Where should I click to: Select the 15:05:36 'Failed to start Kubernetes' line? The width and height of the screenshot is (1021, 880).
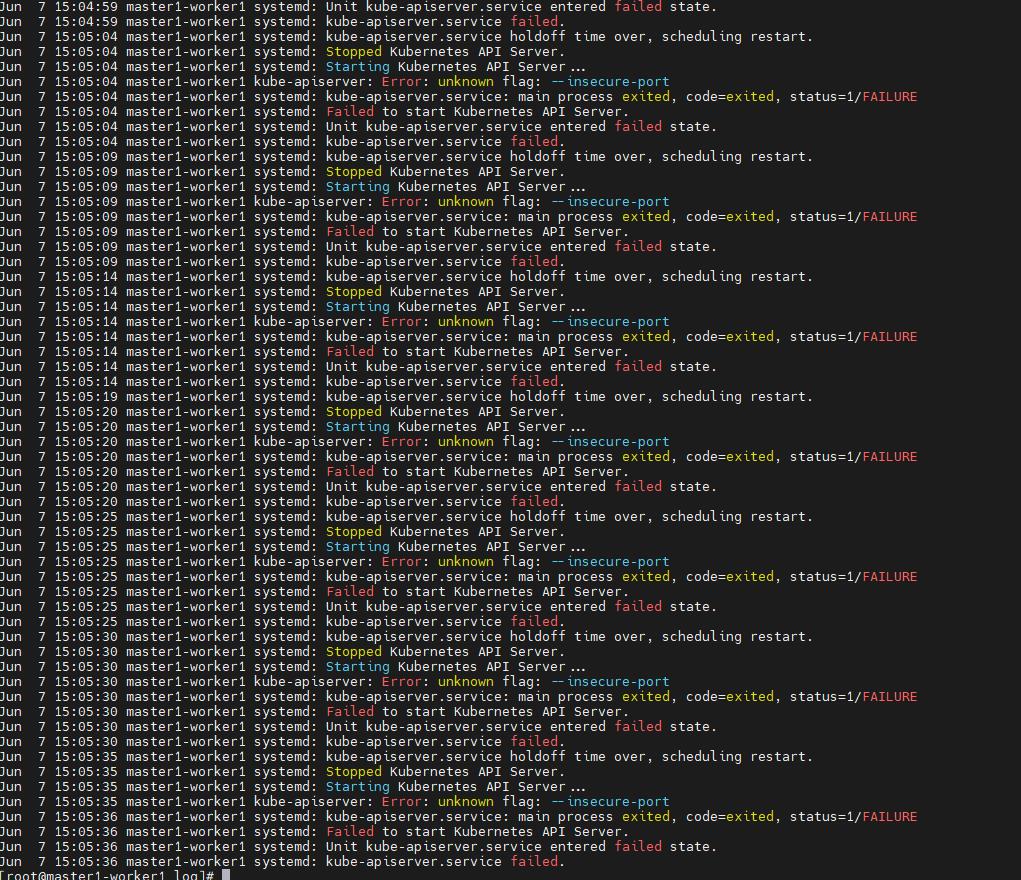[x=315, y=830]
